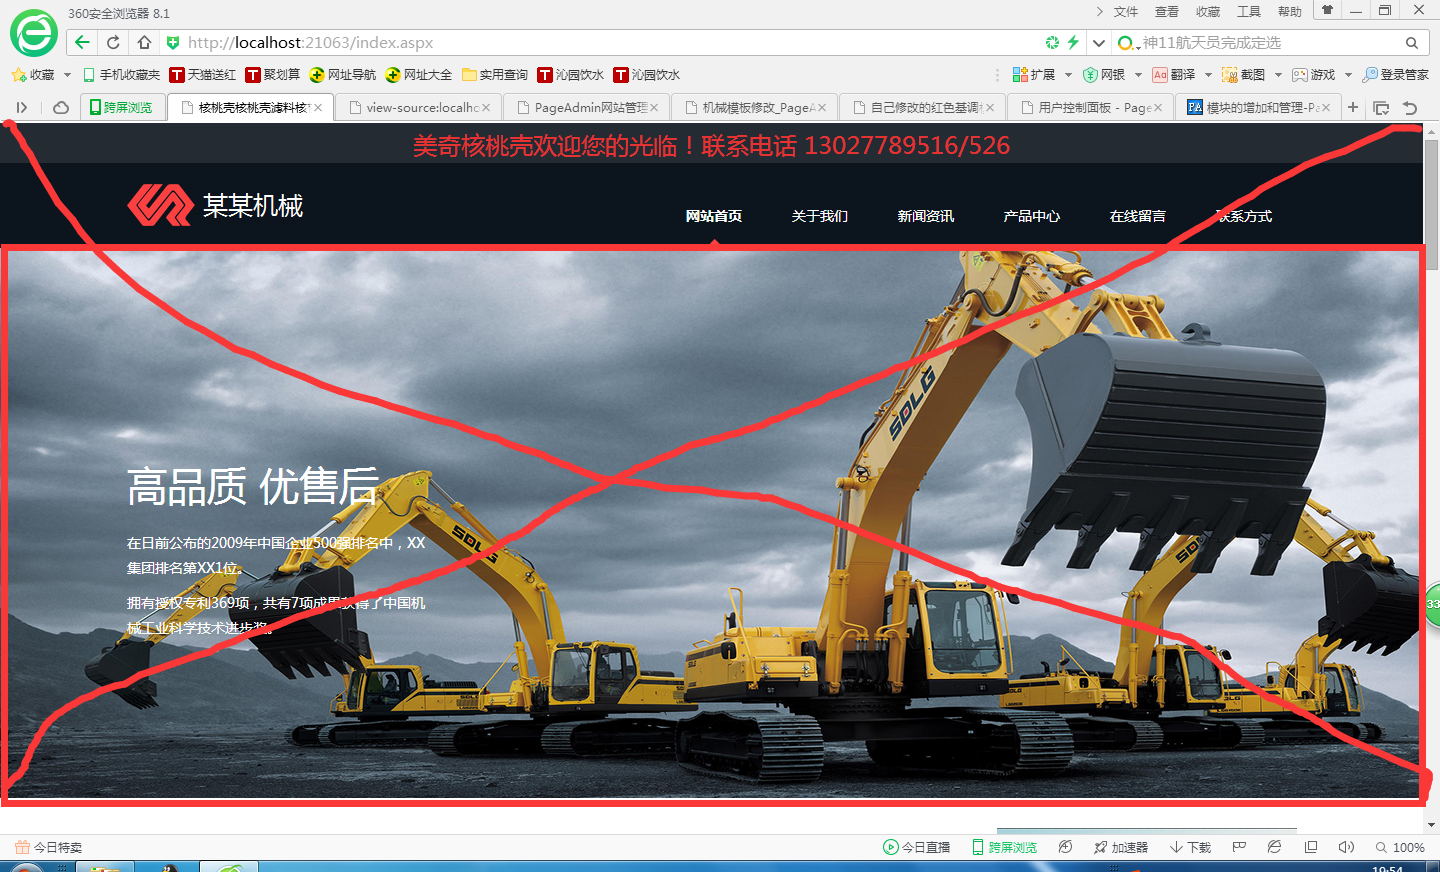Restore closed tab with undo icon
This screenshot has height=872, width=1440.
click(1410, 107)
